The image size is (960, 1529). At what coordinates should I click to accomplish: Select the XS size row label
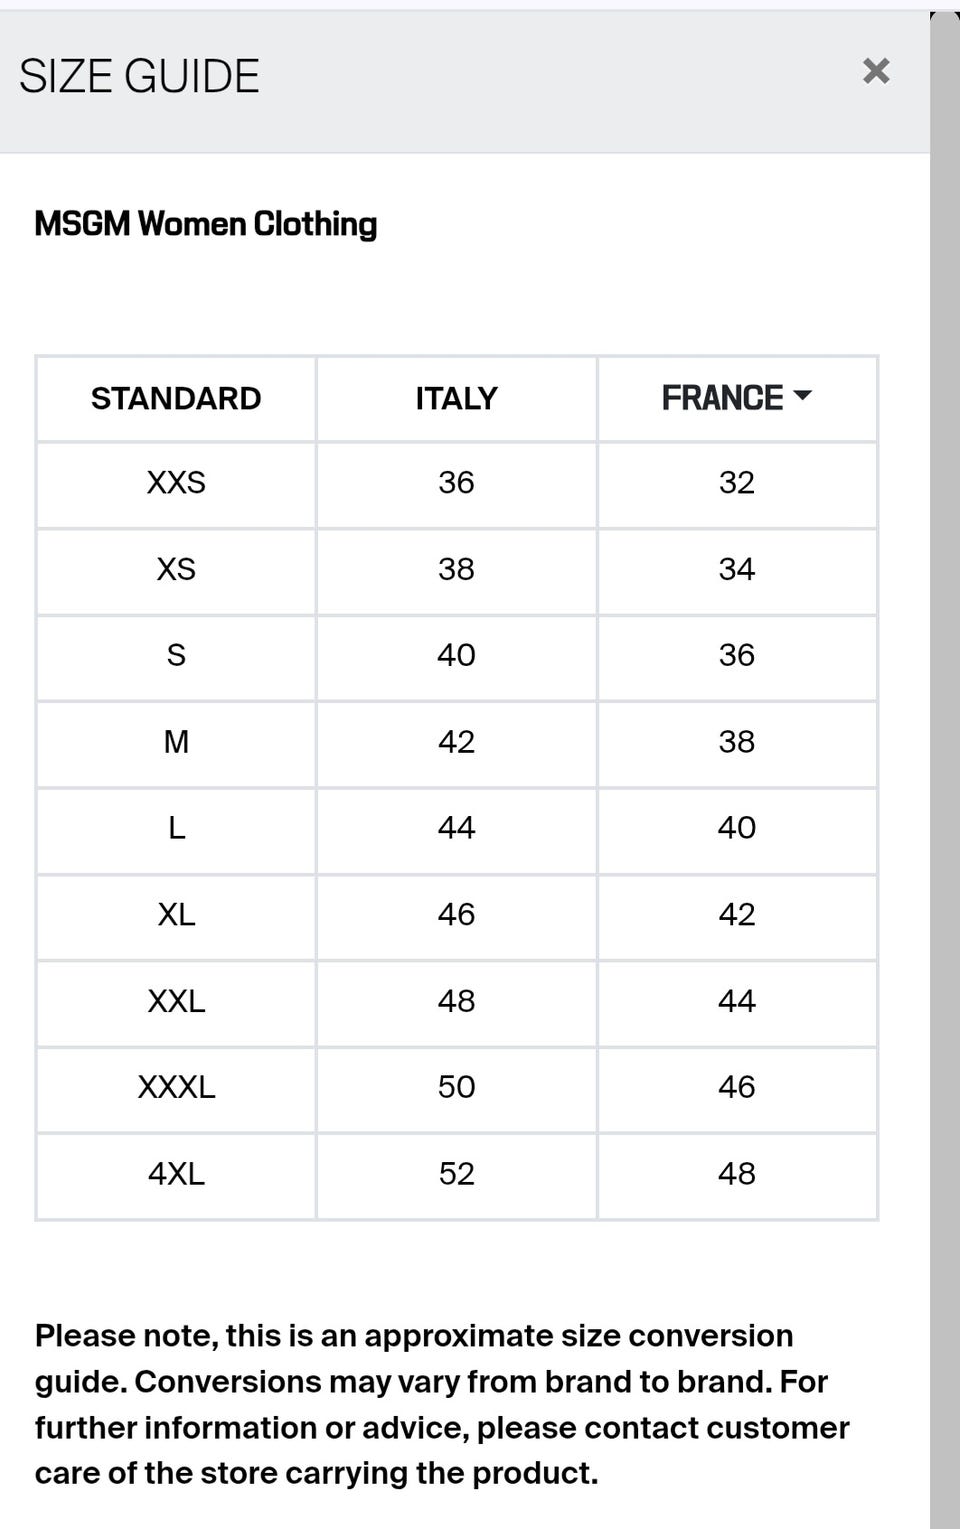pyautogui.click(x=176, y=569)
